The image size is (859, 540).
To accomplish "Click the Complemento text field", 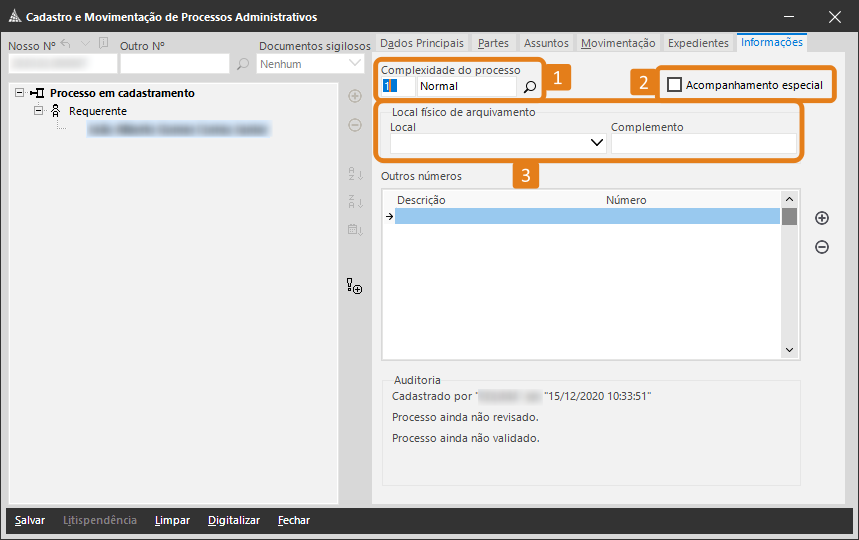I will click(703, 144).
